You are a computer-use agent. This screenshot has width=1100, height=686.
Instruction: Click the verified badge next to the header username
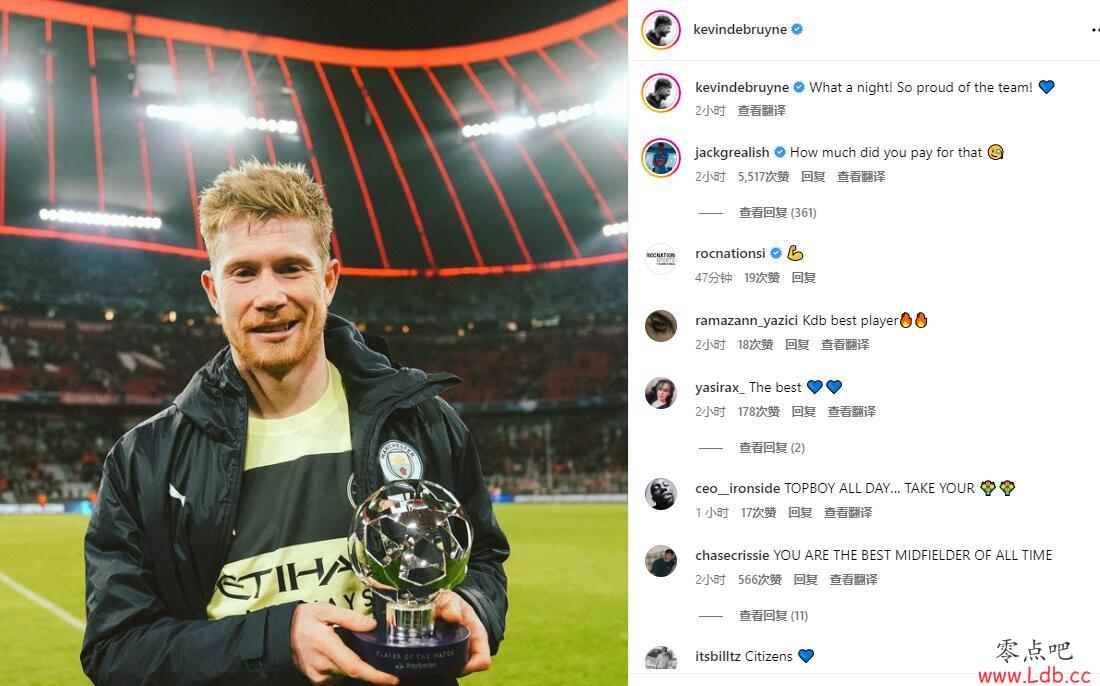[x=797, y=29]
